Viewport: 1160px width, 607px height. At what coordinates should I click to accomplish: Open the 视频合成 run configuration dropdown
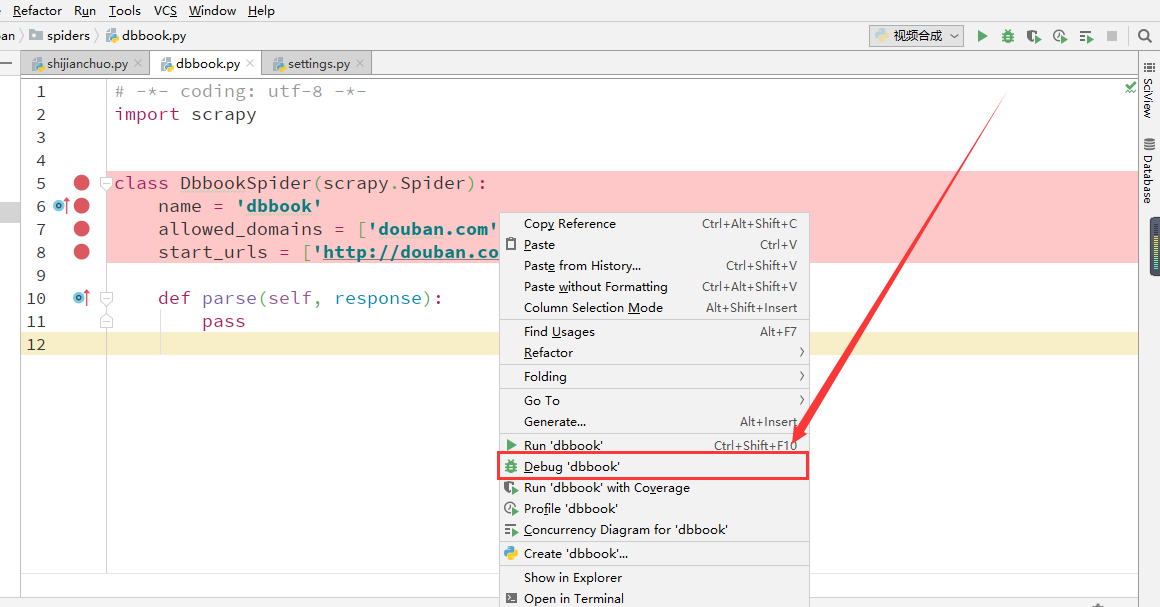(x=917, y=36)
